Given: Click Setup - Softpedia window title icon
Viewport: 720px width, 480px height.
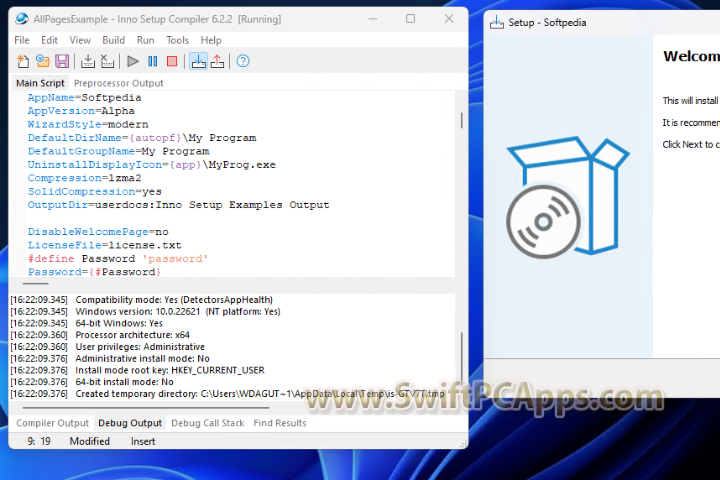Looking at the screenshot, I should [497, 22].
